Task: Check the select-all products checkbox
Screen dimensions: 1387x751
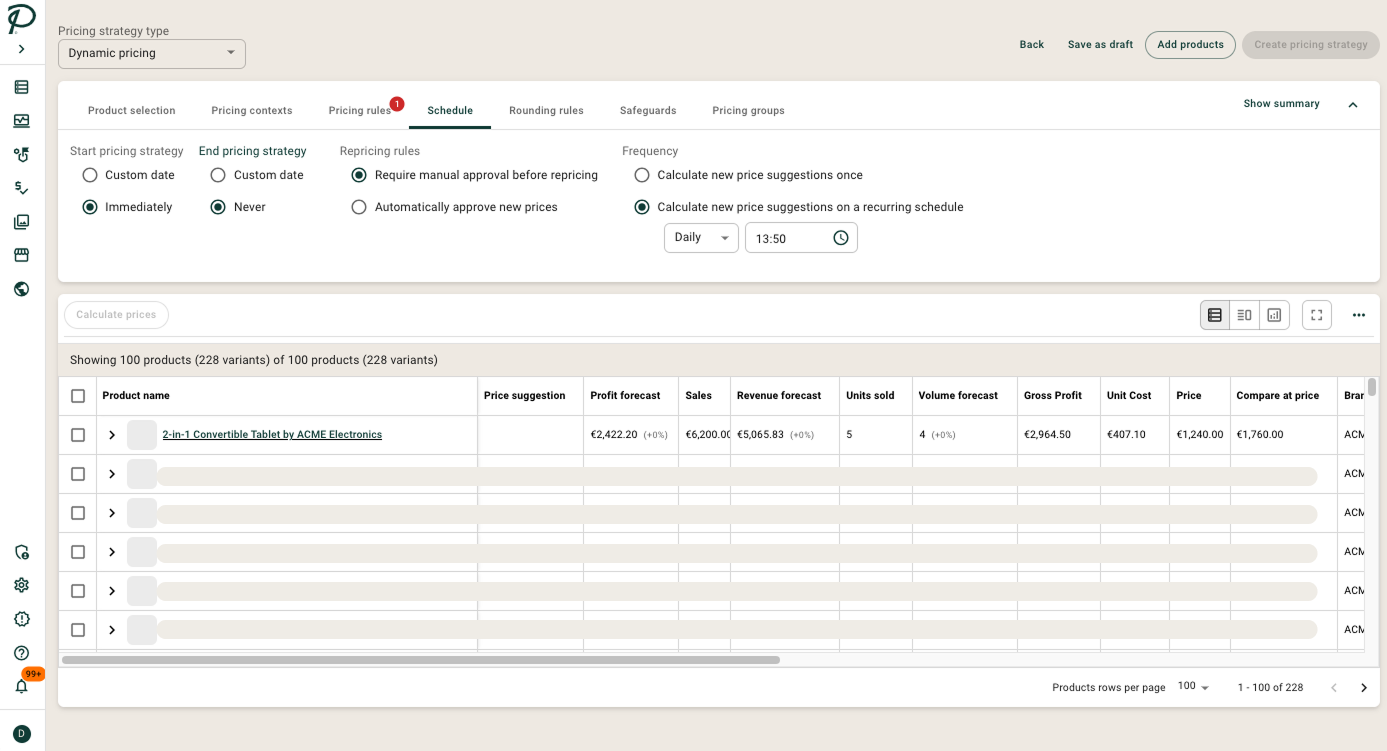Action: click(x=77, y=395)
